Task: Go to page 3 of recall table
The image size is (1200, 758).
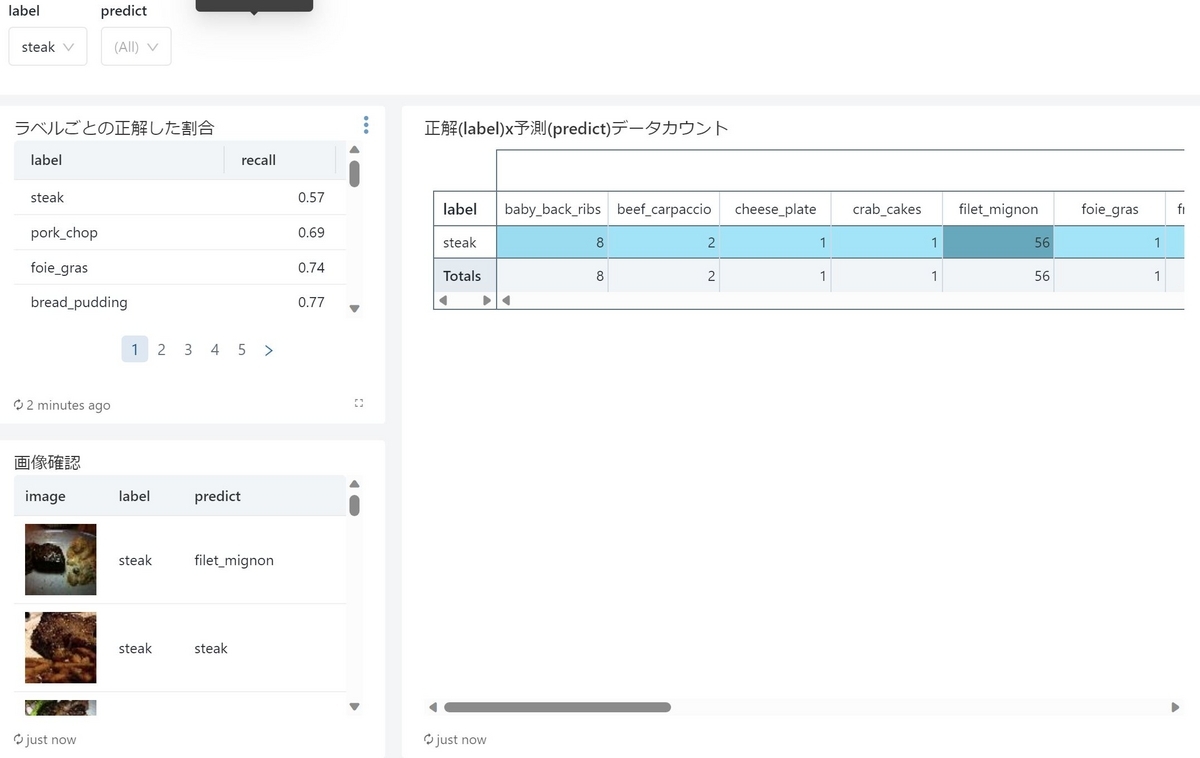Action: [x=188, y=350]
